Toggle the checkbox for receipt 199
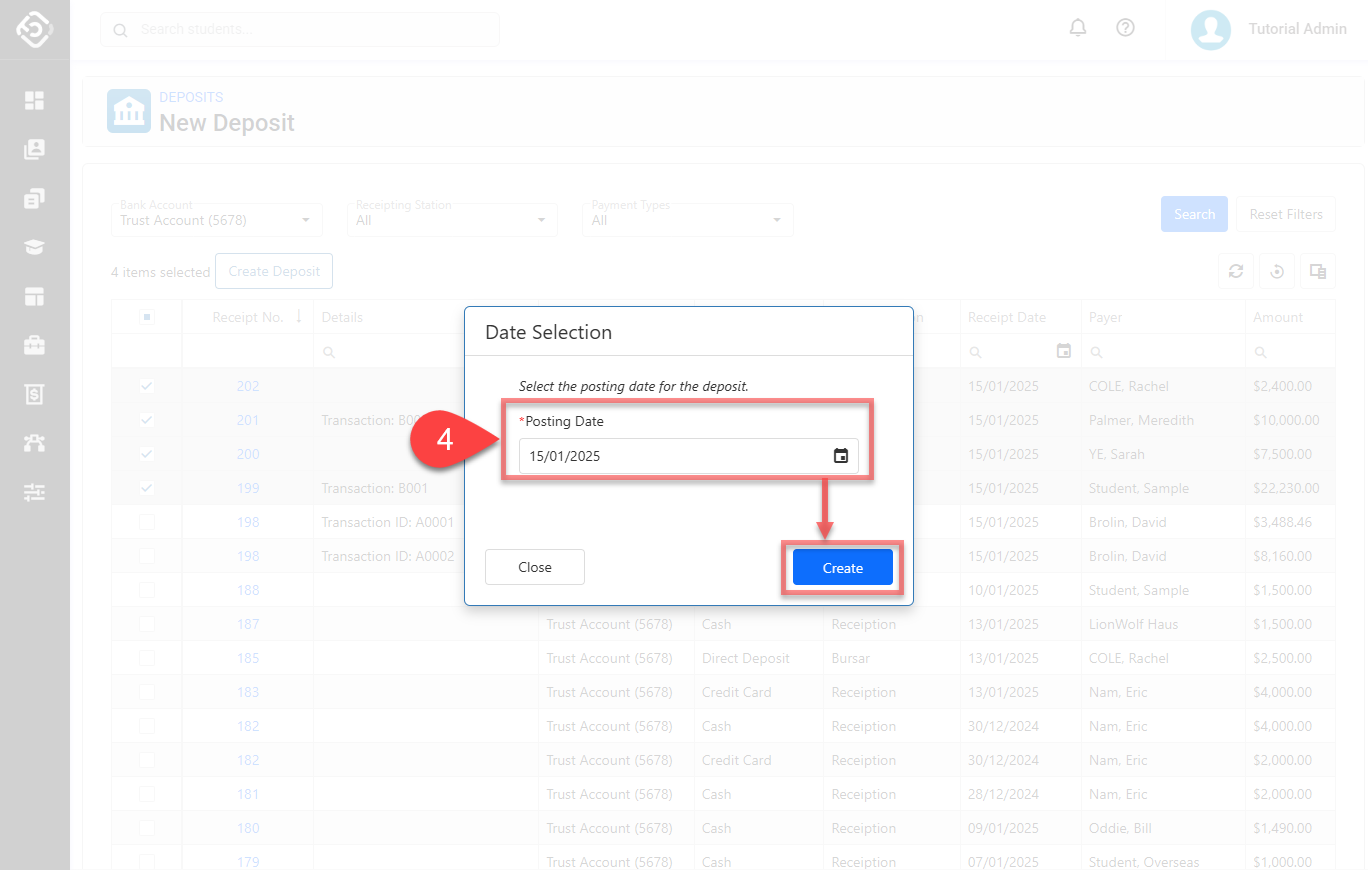The width and height of the screenshot is (1368, 870). (147, 488)
